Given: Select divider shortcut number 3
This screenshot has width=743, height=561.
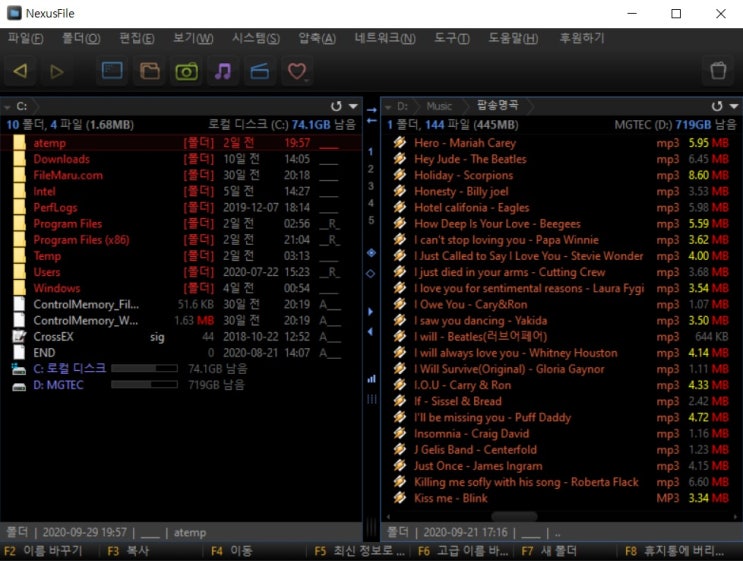Looking at the screenshot, I should (x=371, y=186).
